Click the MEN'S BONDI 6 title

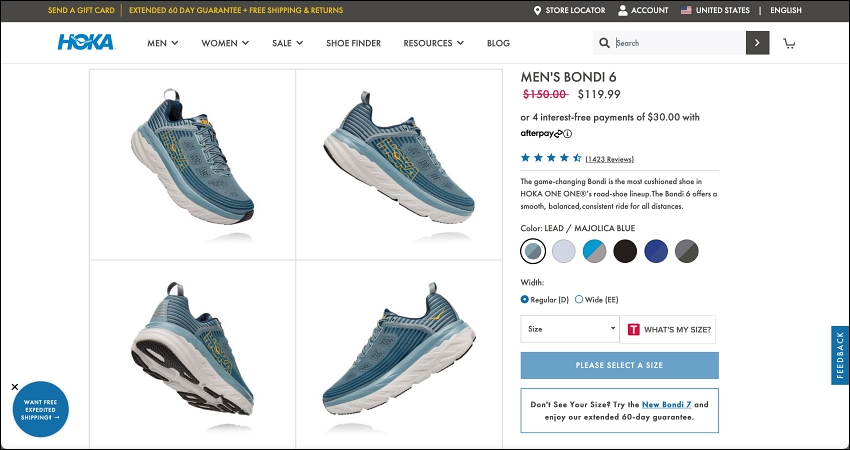pyautogui.click(x=568, y=77)
